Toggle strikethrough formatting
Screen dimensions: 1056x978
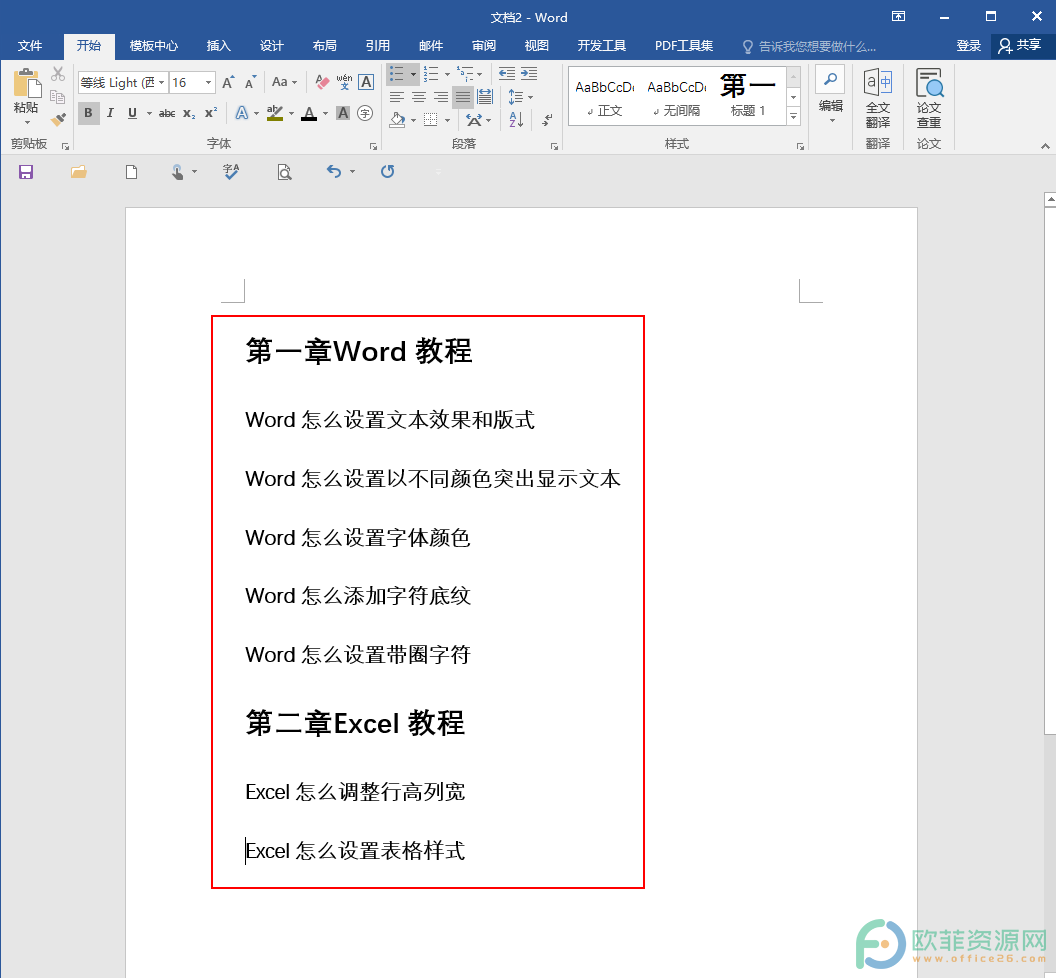click(x=167, y=113)
